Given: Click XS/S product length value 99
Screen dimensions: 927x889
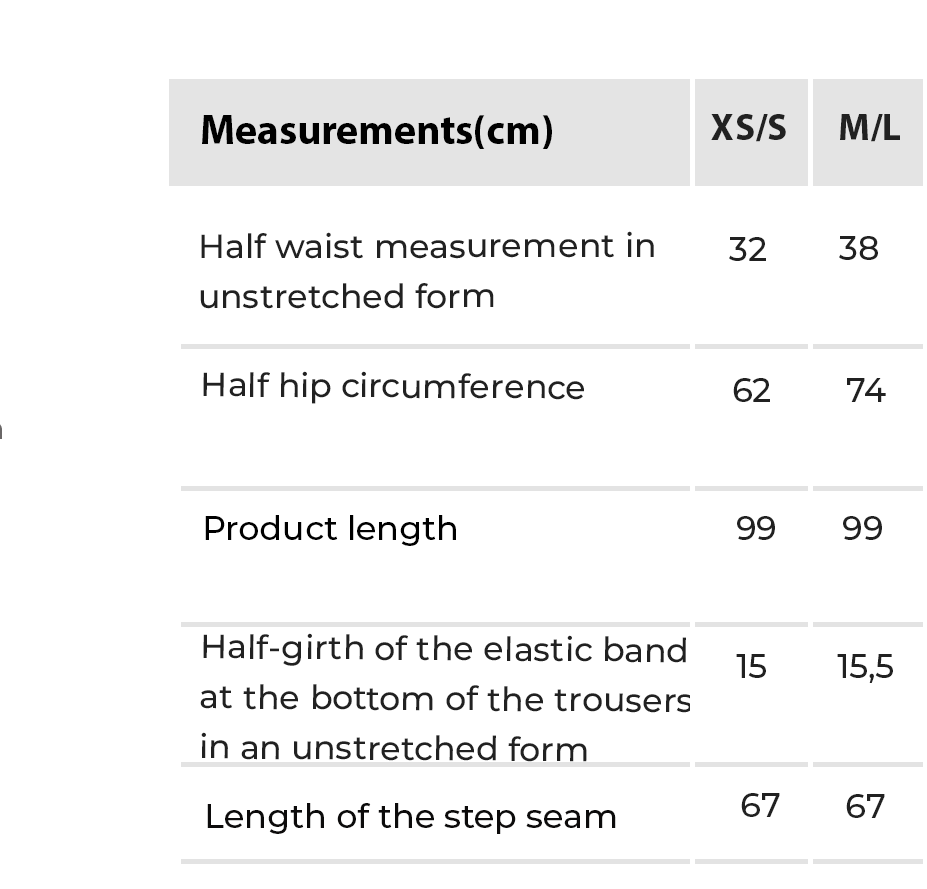Looking at the screenshot, I should 755,528.
